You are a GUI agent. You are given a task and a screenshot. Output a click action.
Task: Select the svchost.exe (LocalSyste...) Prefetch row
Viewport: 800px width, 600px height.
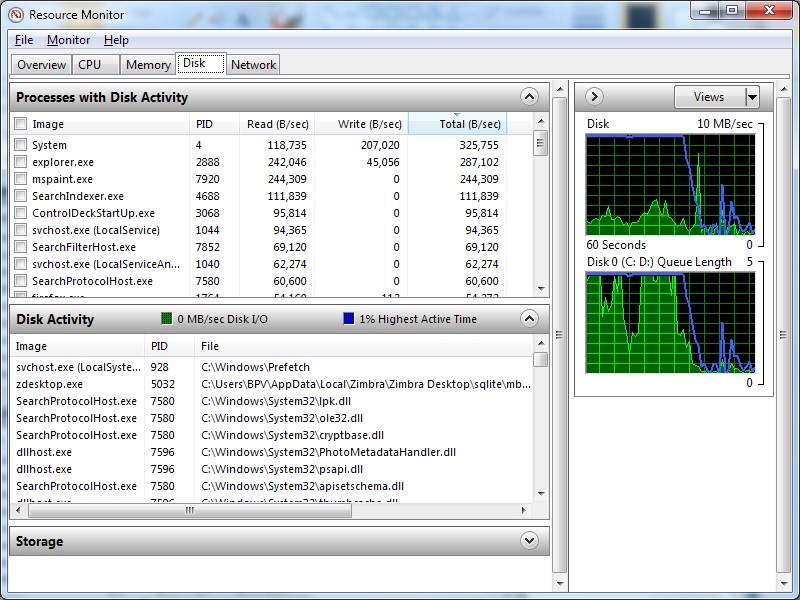272,367
